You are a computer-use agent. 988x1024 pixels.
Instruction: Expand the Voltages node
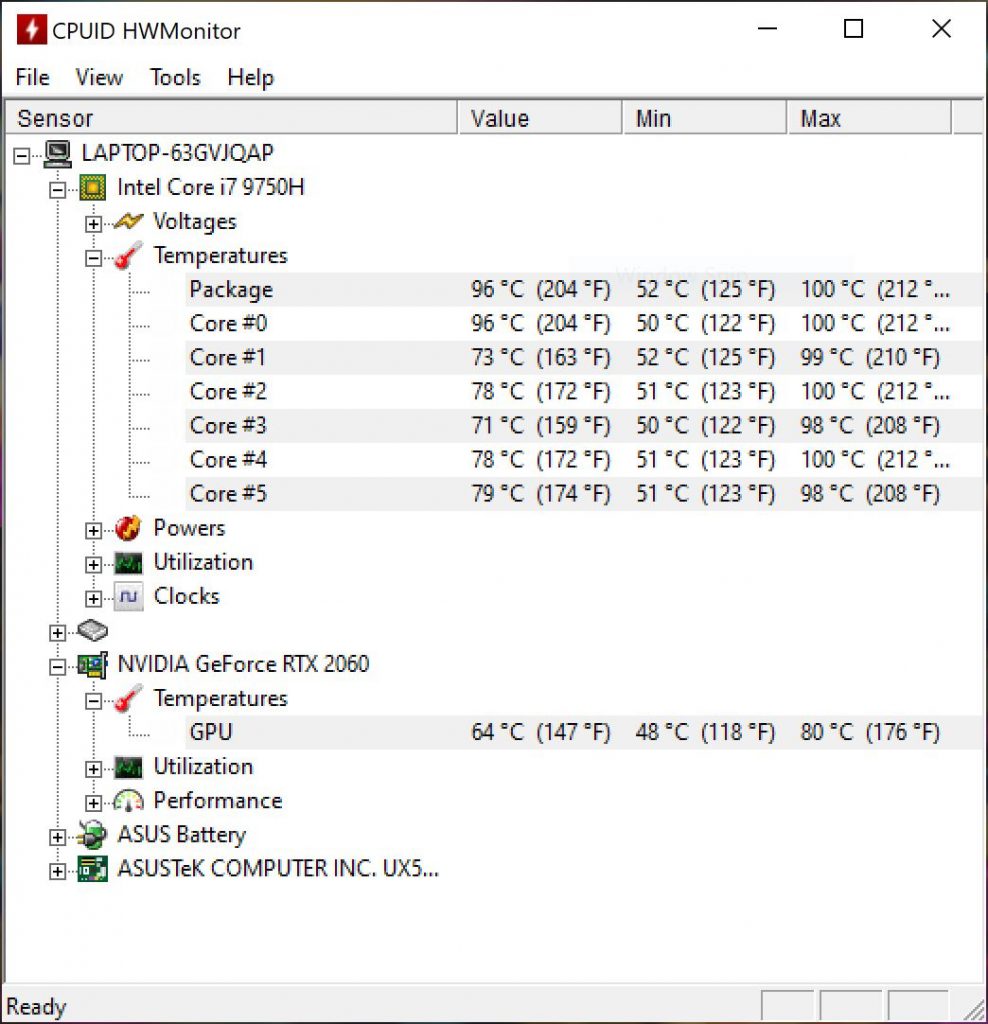tap(93, 224)
